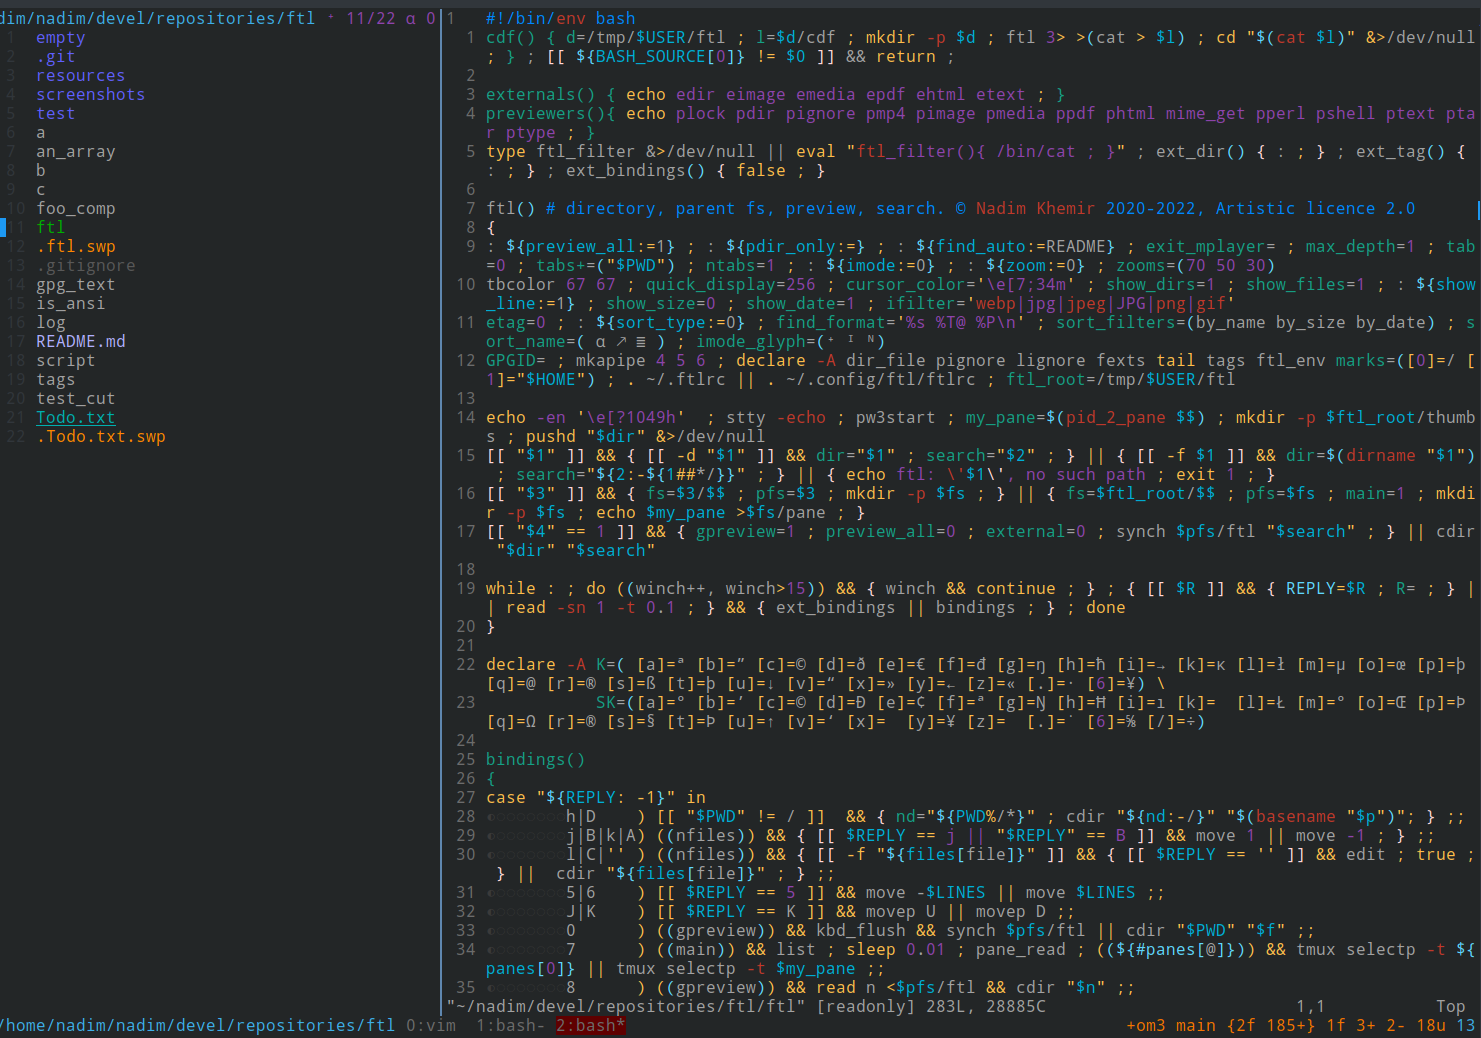Image resolution: width=1481 pixels, height=1038 pixels.
Task: Place cursor on 'bindings()' function definition
Action: pyautogui.click(x=536, y=760)
